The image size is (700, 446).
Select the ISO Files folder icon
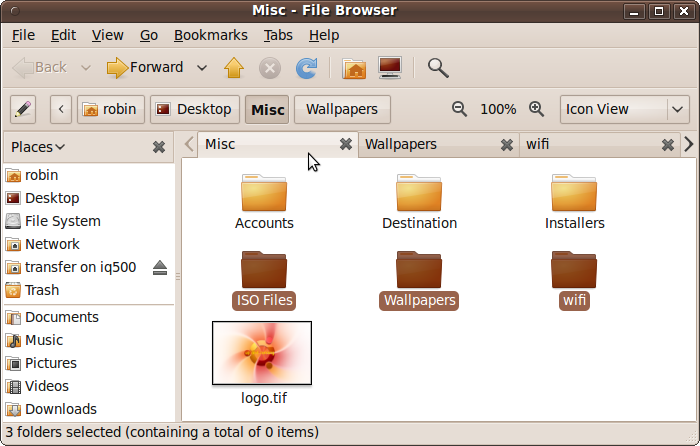[264, 270]
